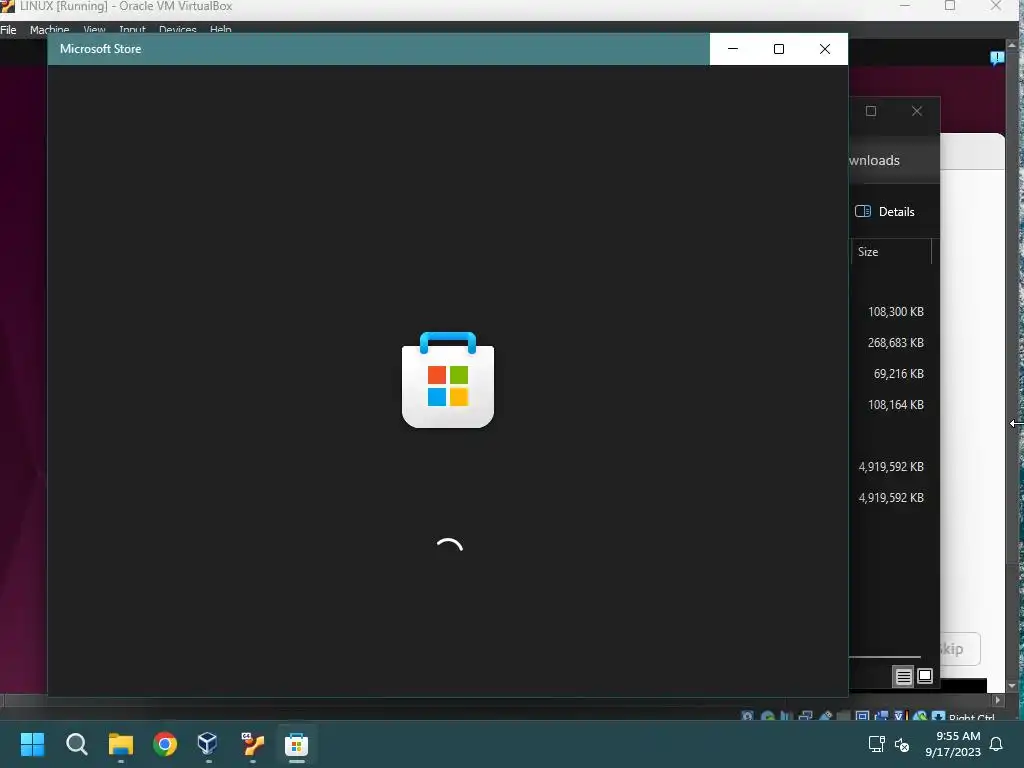Switch File Explorer to large thumbnails view
This screenshot has width=1024, height=768.
[x=925, y=676]
